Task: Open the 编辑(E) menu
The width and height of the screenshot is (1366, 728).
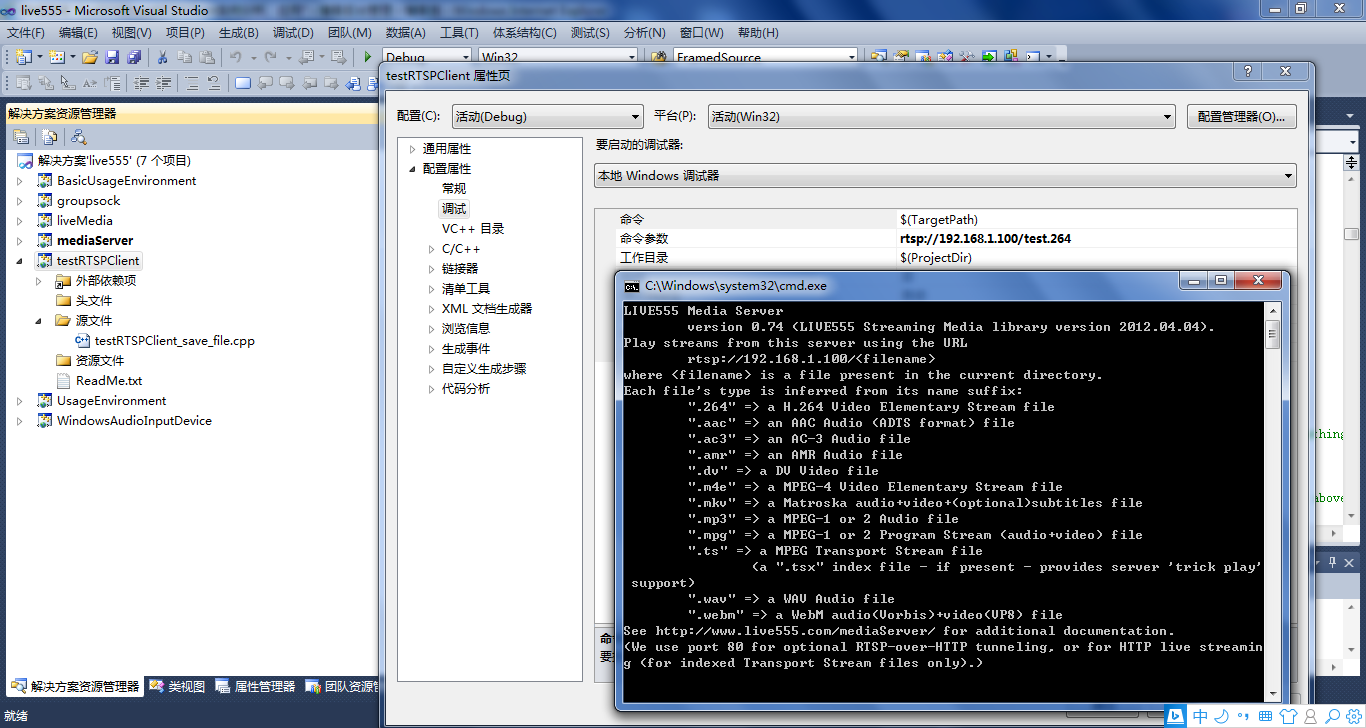Action: click(78, 33)
